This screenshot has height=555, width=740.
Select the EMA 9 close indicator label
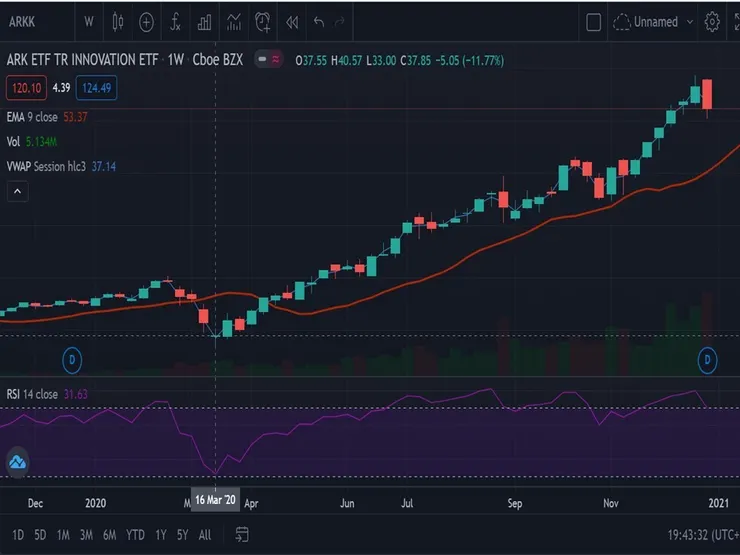(x=32, y=117)
